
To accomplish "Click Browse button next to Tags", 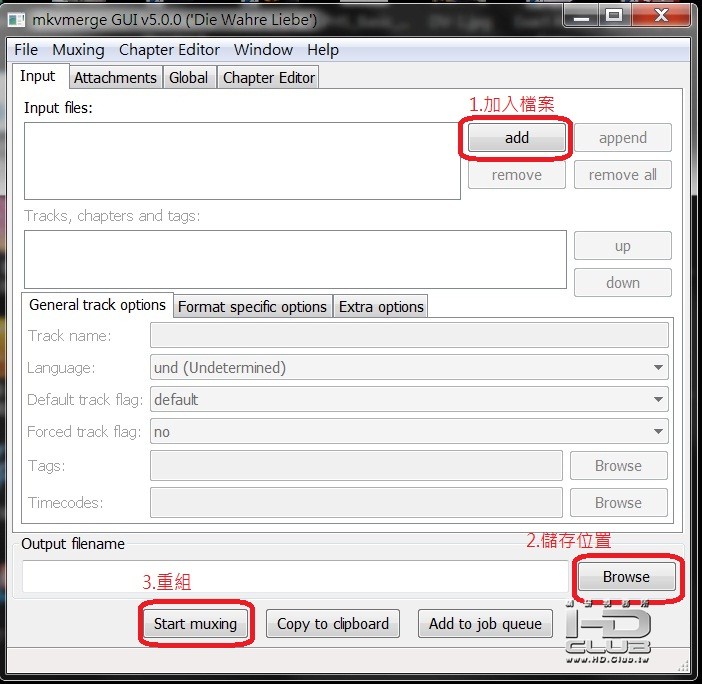I will [x=618, y=466].
